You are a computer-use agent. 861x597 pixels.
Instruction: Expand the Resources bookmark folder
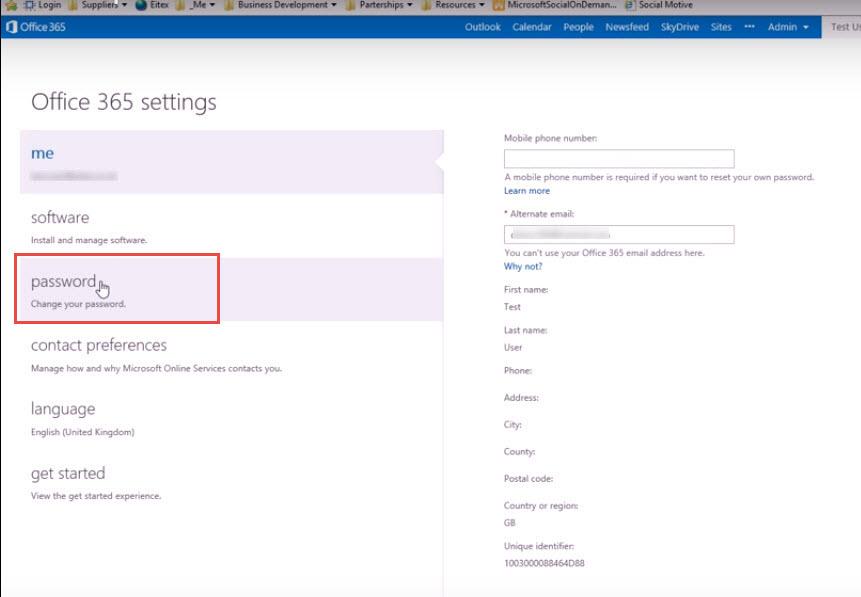pyautogui.click(x=454, y=5)
